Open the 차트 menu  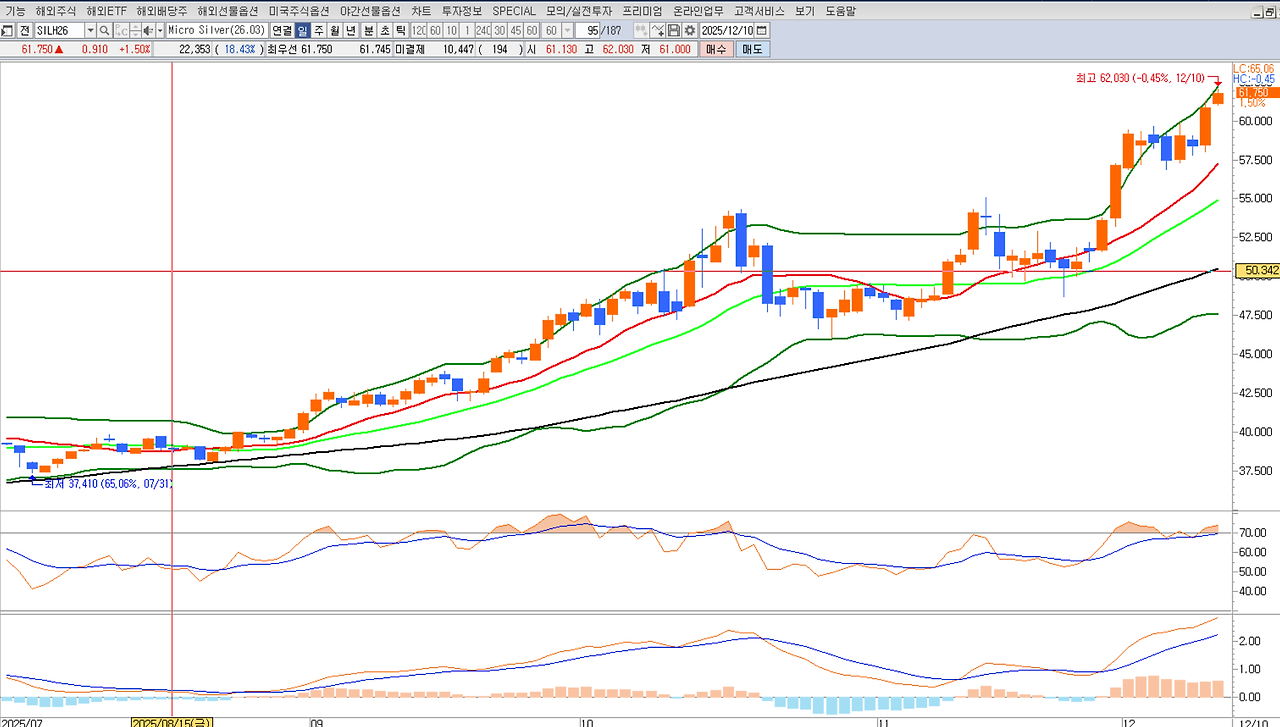(x=421, y=11)
